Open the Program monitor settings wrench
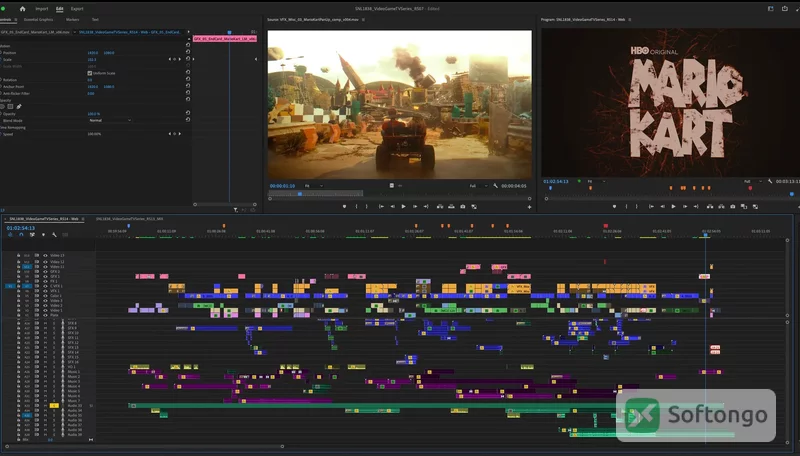The height and width of the screenshot is (456, 800). [x=770, y=181]
